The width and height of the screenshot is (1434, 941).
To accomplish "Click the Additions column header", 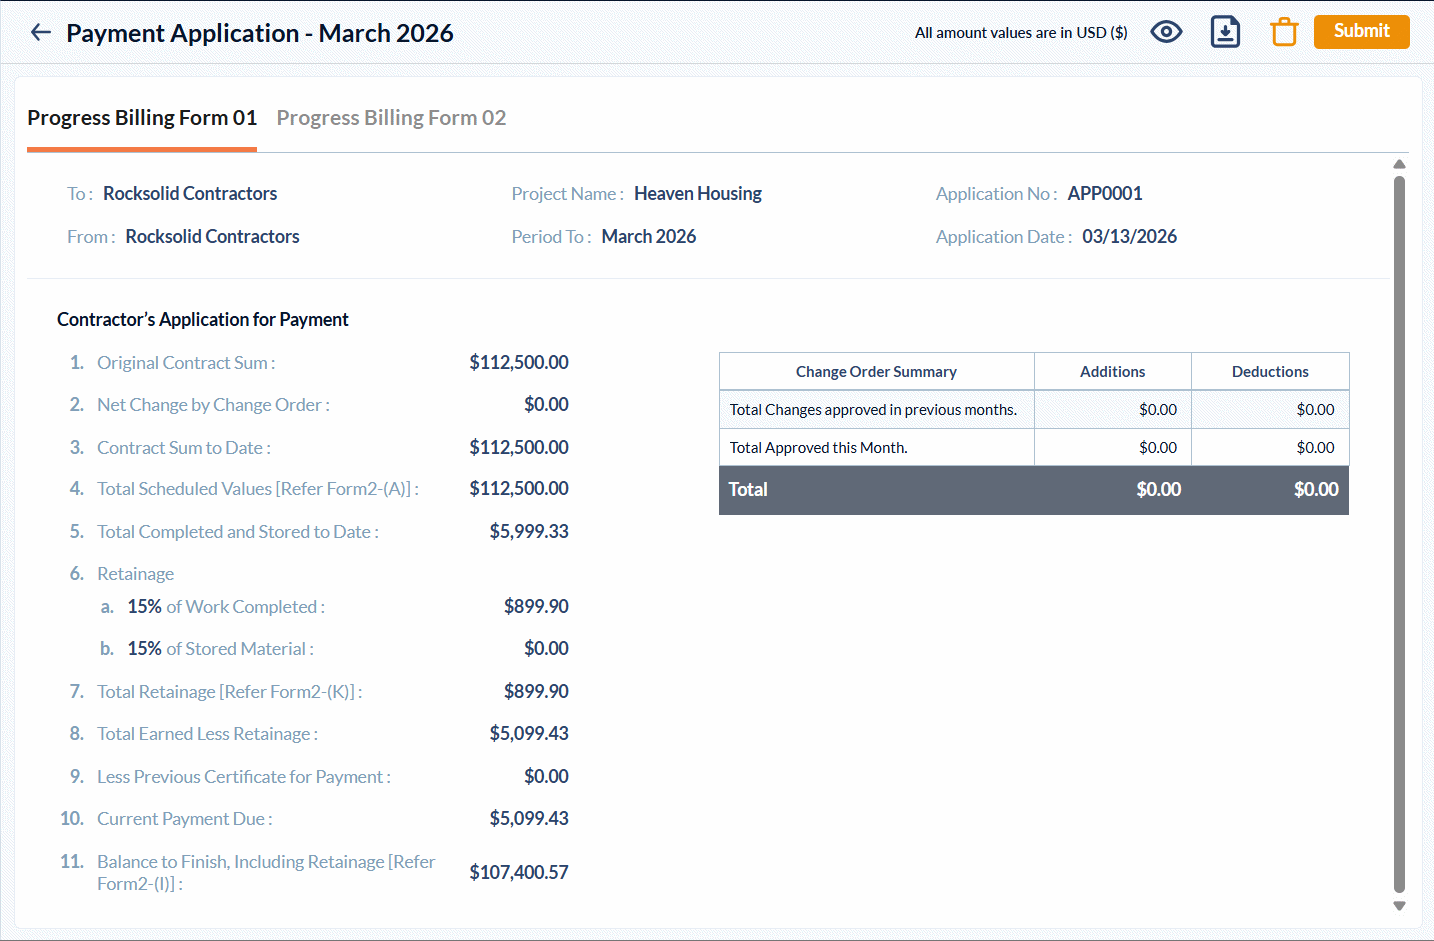I will click(x=1112, y=372).
